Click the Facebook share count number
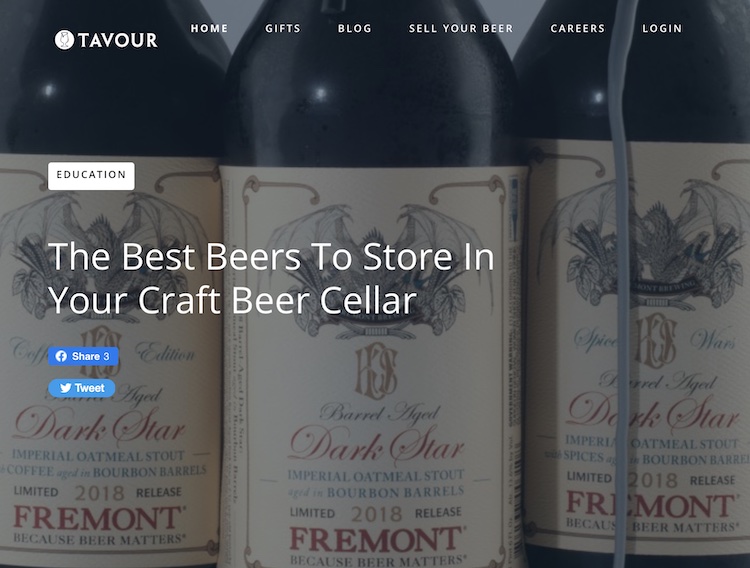 (x=106, y=356)
